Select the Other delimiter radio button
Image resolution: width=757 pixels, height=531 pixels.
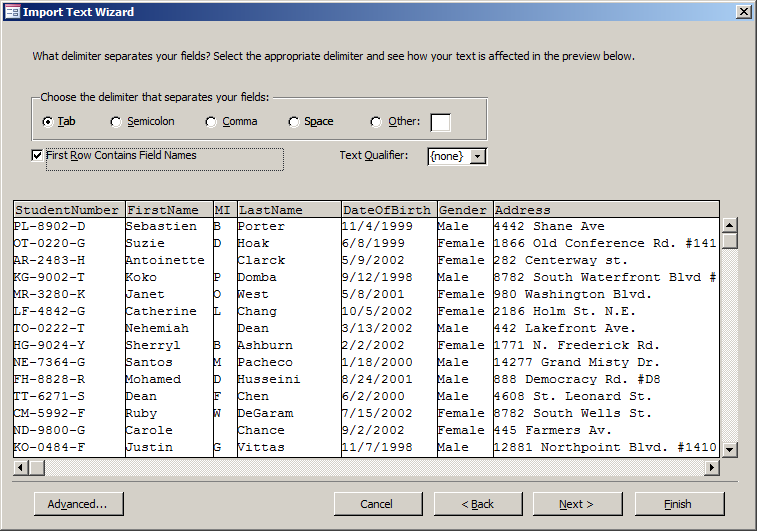pyautogui.click(x=376, y=122)
